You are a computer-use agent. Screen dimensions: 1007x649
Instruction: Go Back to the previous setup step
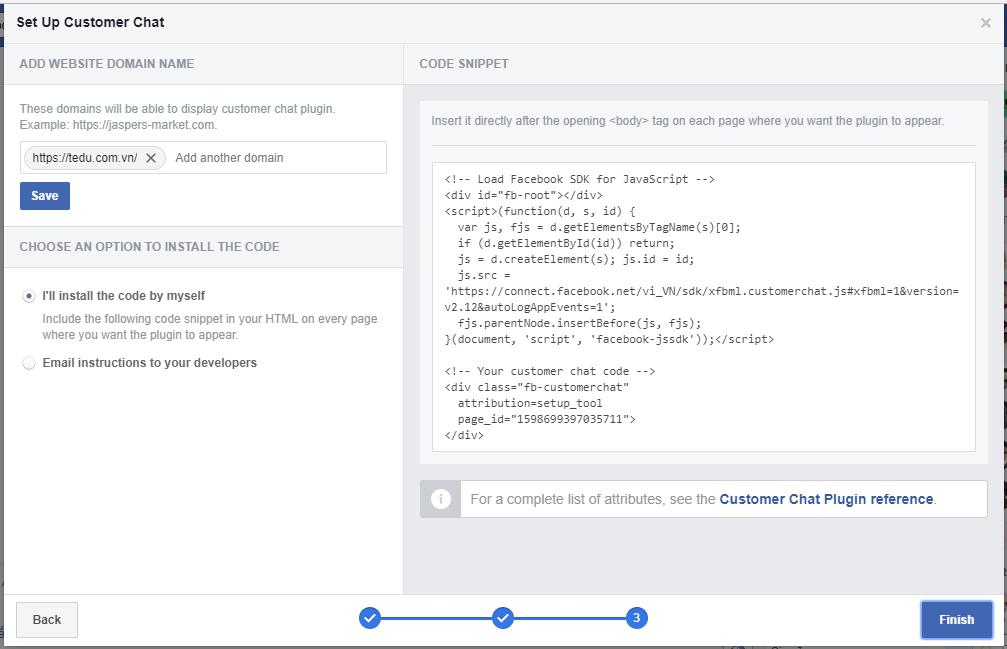tap(47, 620)
